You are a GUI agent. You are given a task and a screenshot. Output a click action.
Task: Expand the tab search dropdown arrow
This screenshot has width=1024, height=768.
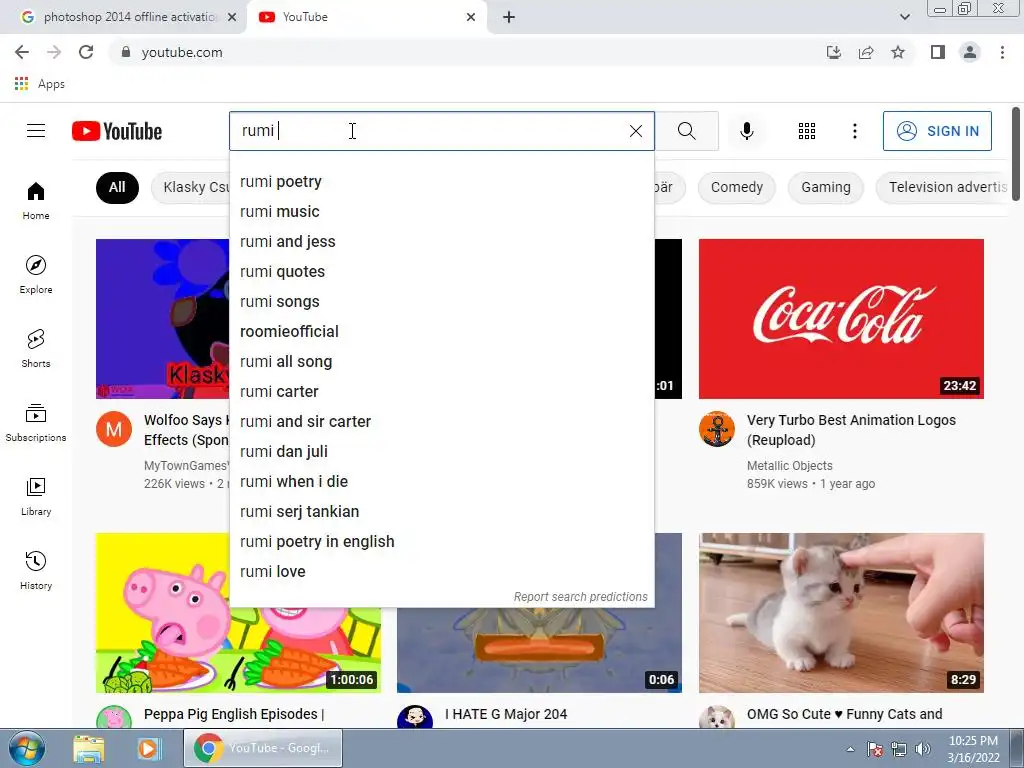click(x=904, y=17)
